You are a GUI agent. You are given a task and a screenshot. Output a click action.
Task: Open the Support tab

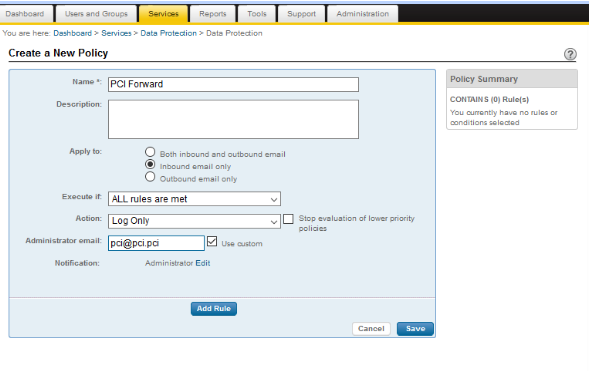click(301, 14)
